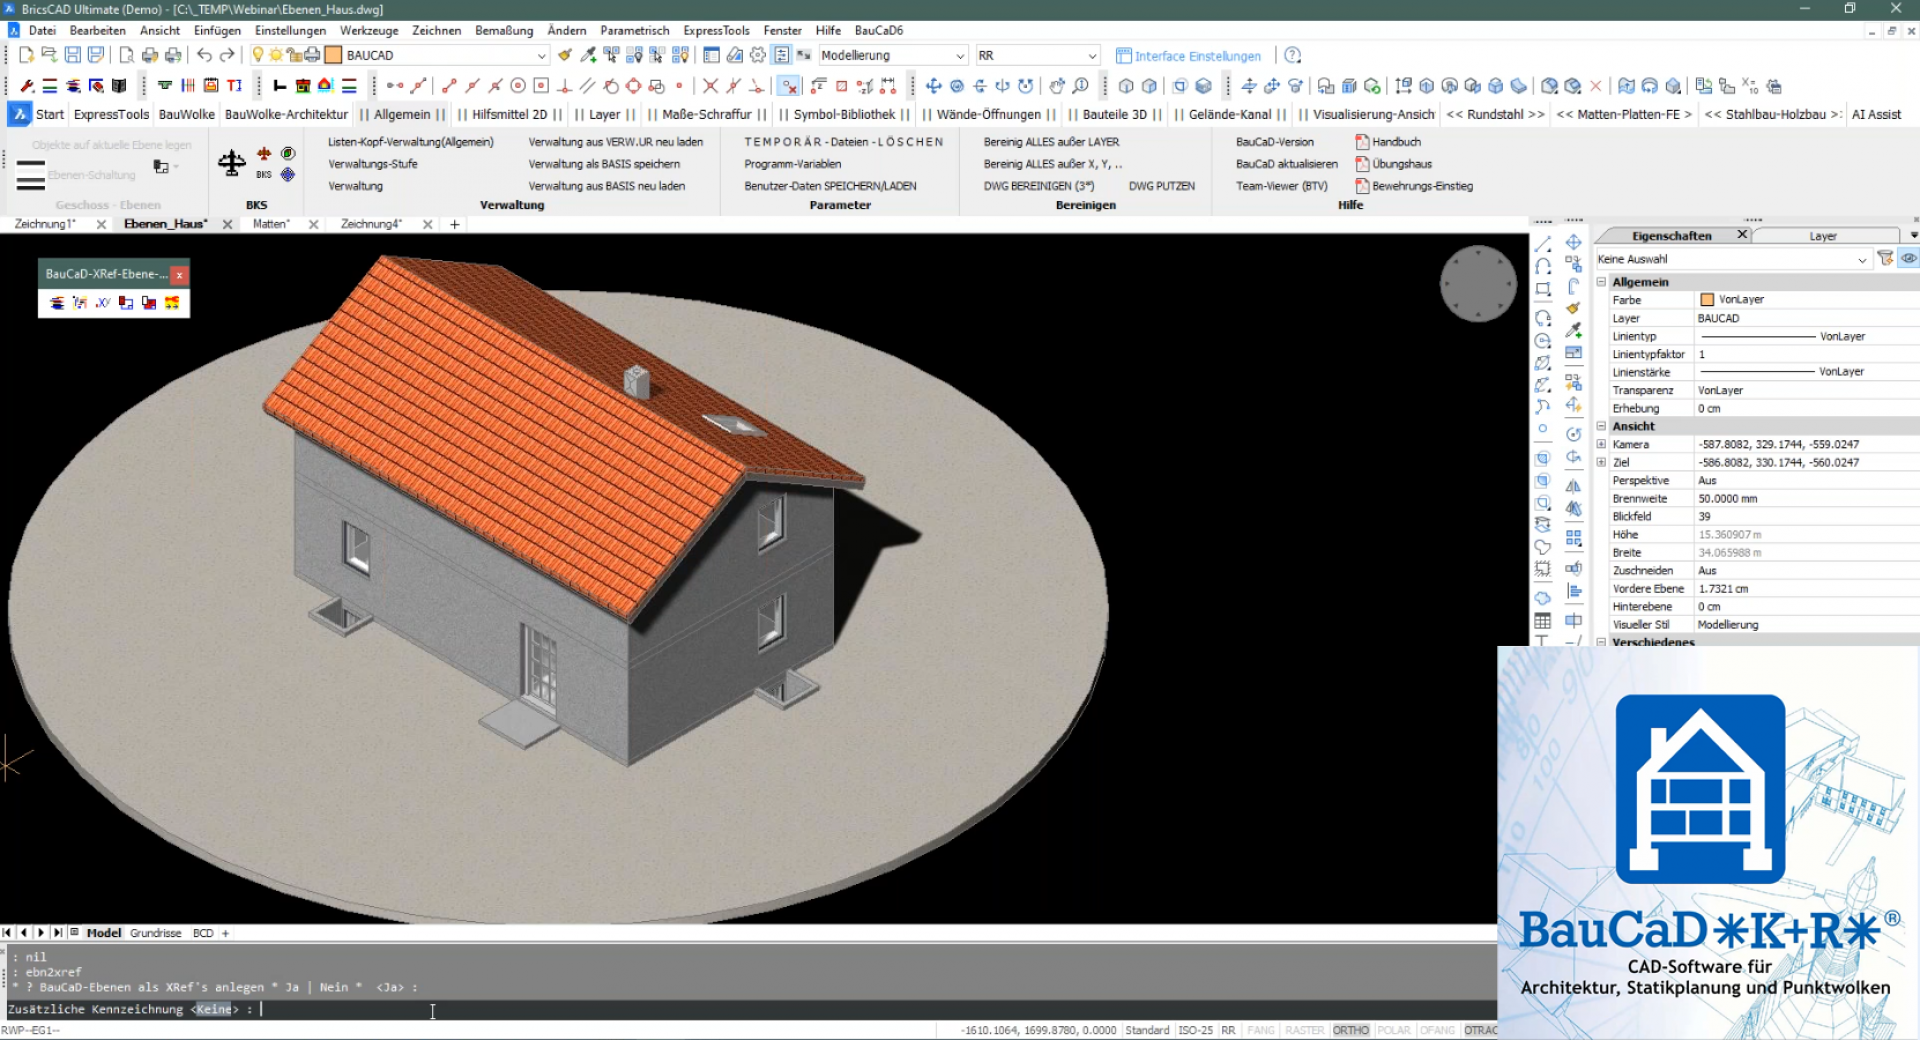Viewport: 1920px width, 1040px height.
Task: Toggle the highlighted snap-off button in toolbar
Action: click(x=789, y=86)
